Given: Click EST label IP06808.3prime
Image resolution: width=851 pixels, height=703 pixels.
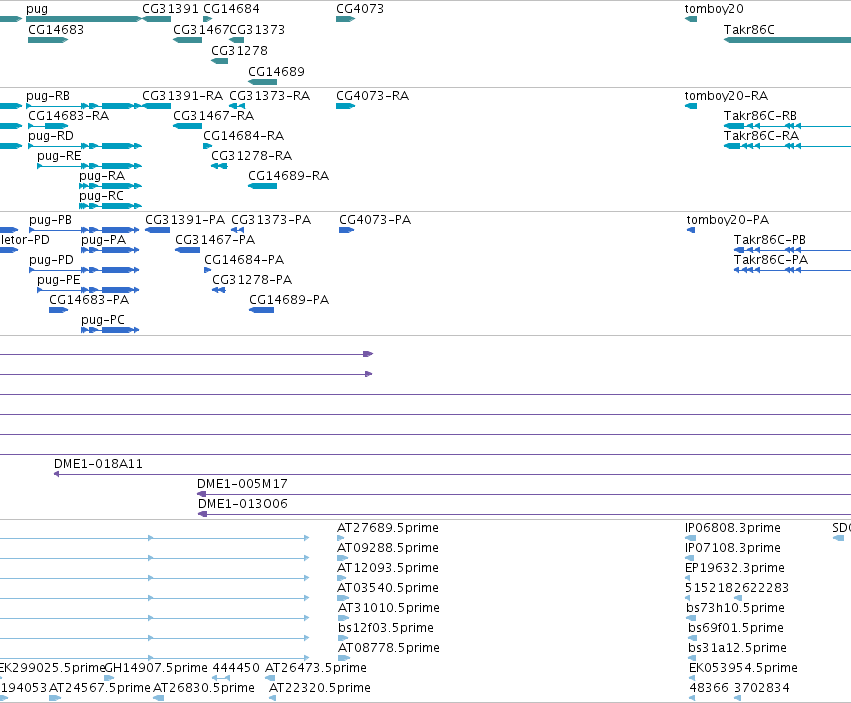Looking at the screenshot, I should click(733, 528).
